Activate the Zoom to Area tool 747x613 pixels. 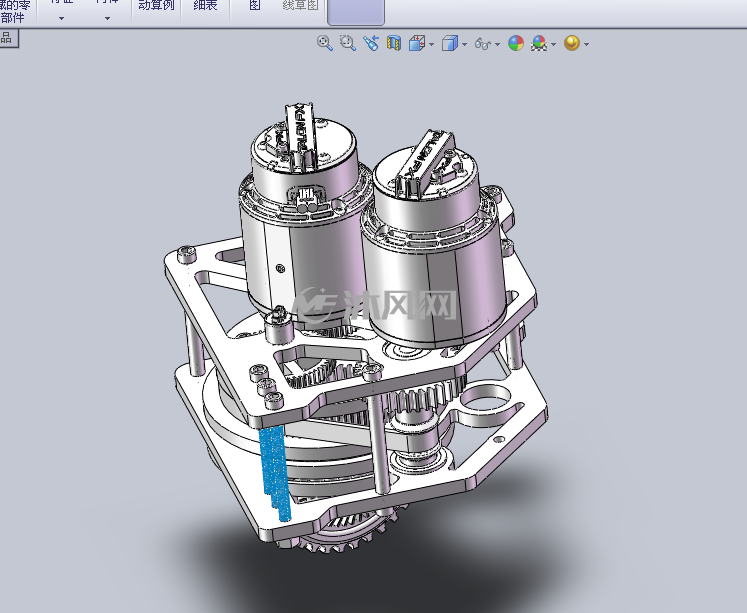[348, 43]
